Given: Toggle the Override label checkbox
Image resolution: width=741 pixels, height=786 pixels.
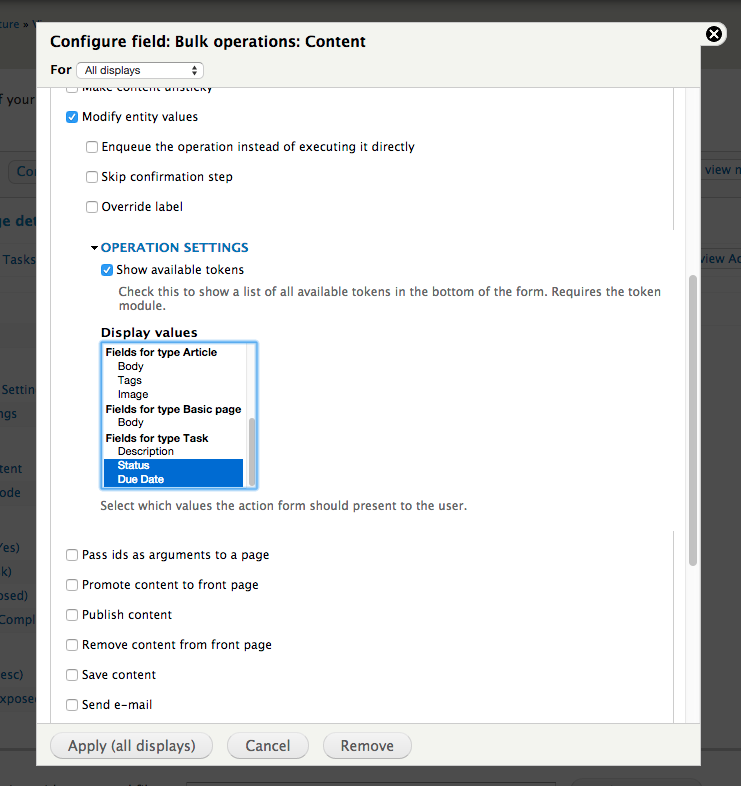Looking at the screenshot, I should click(x=92, y=207).
